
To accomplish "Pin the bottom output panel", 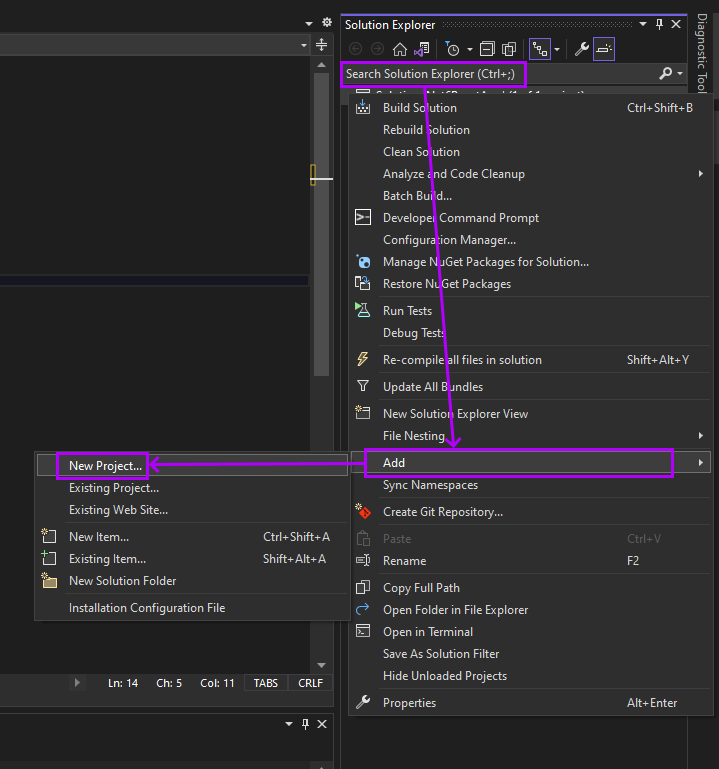I will point(306,724).
